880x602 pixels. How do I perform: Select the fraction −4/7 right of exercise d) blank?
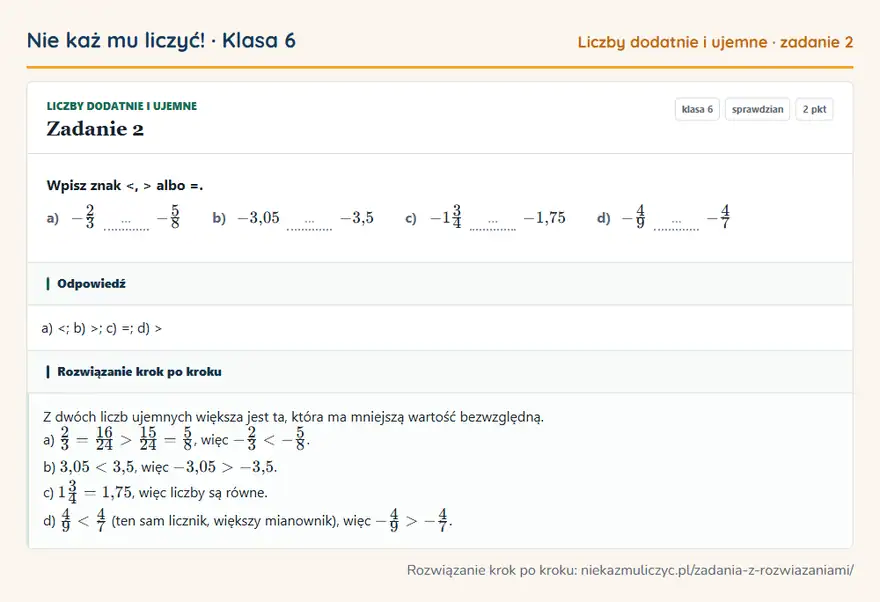(718, 217)
